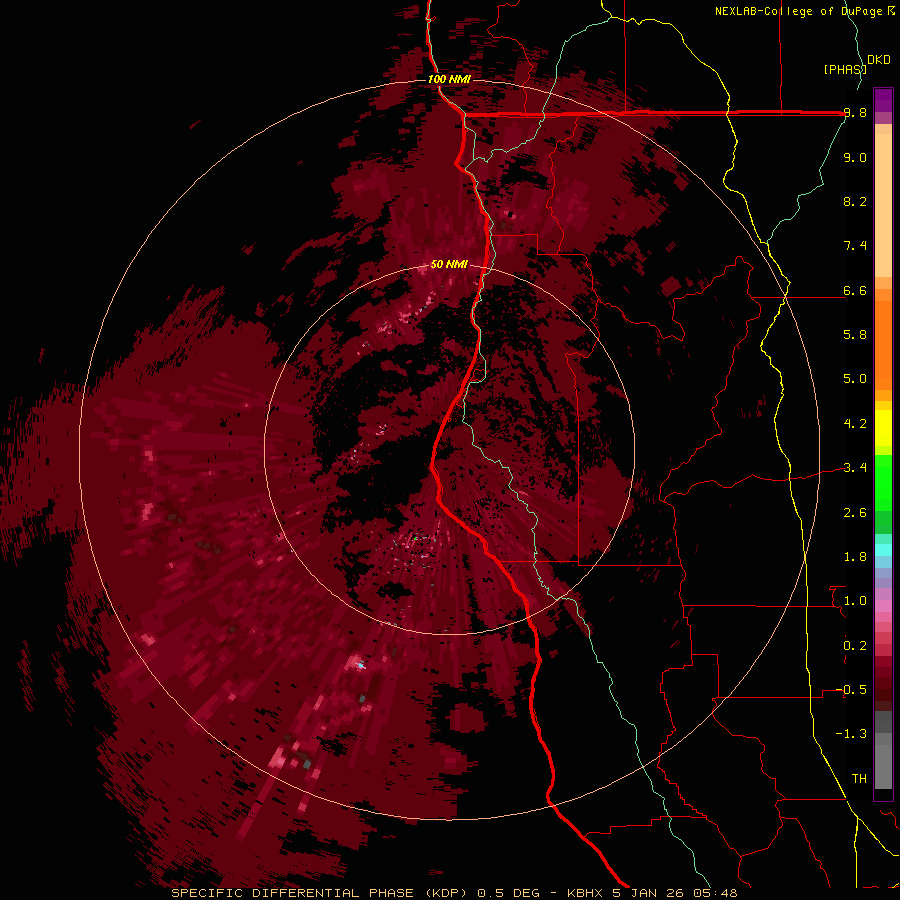Click the 8.2 scale value
This screenshot has height=900, width=900.
pyautogui.click(x=855, y=201)
